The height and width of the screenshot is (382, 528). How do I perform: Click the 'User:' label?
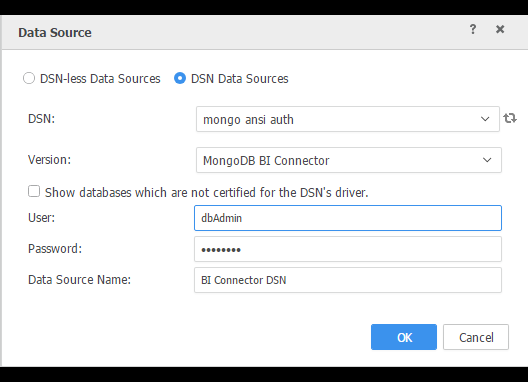pyautogui.click(x=41, y=218)
